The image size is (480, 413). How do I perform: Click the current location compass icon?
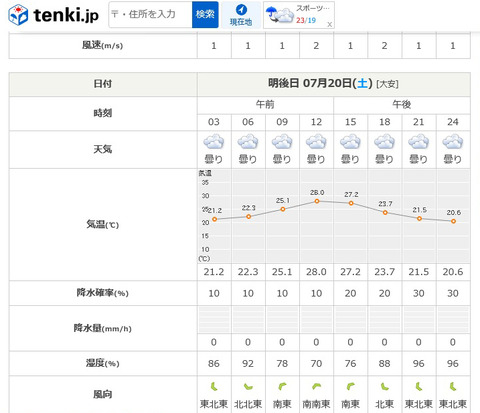[x=241, y=9]
